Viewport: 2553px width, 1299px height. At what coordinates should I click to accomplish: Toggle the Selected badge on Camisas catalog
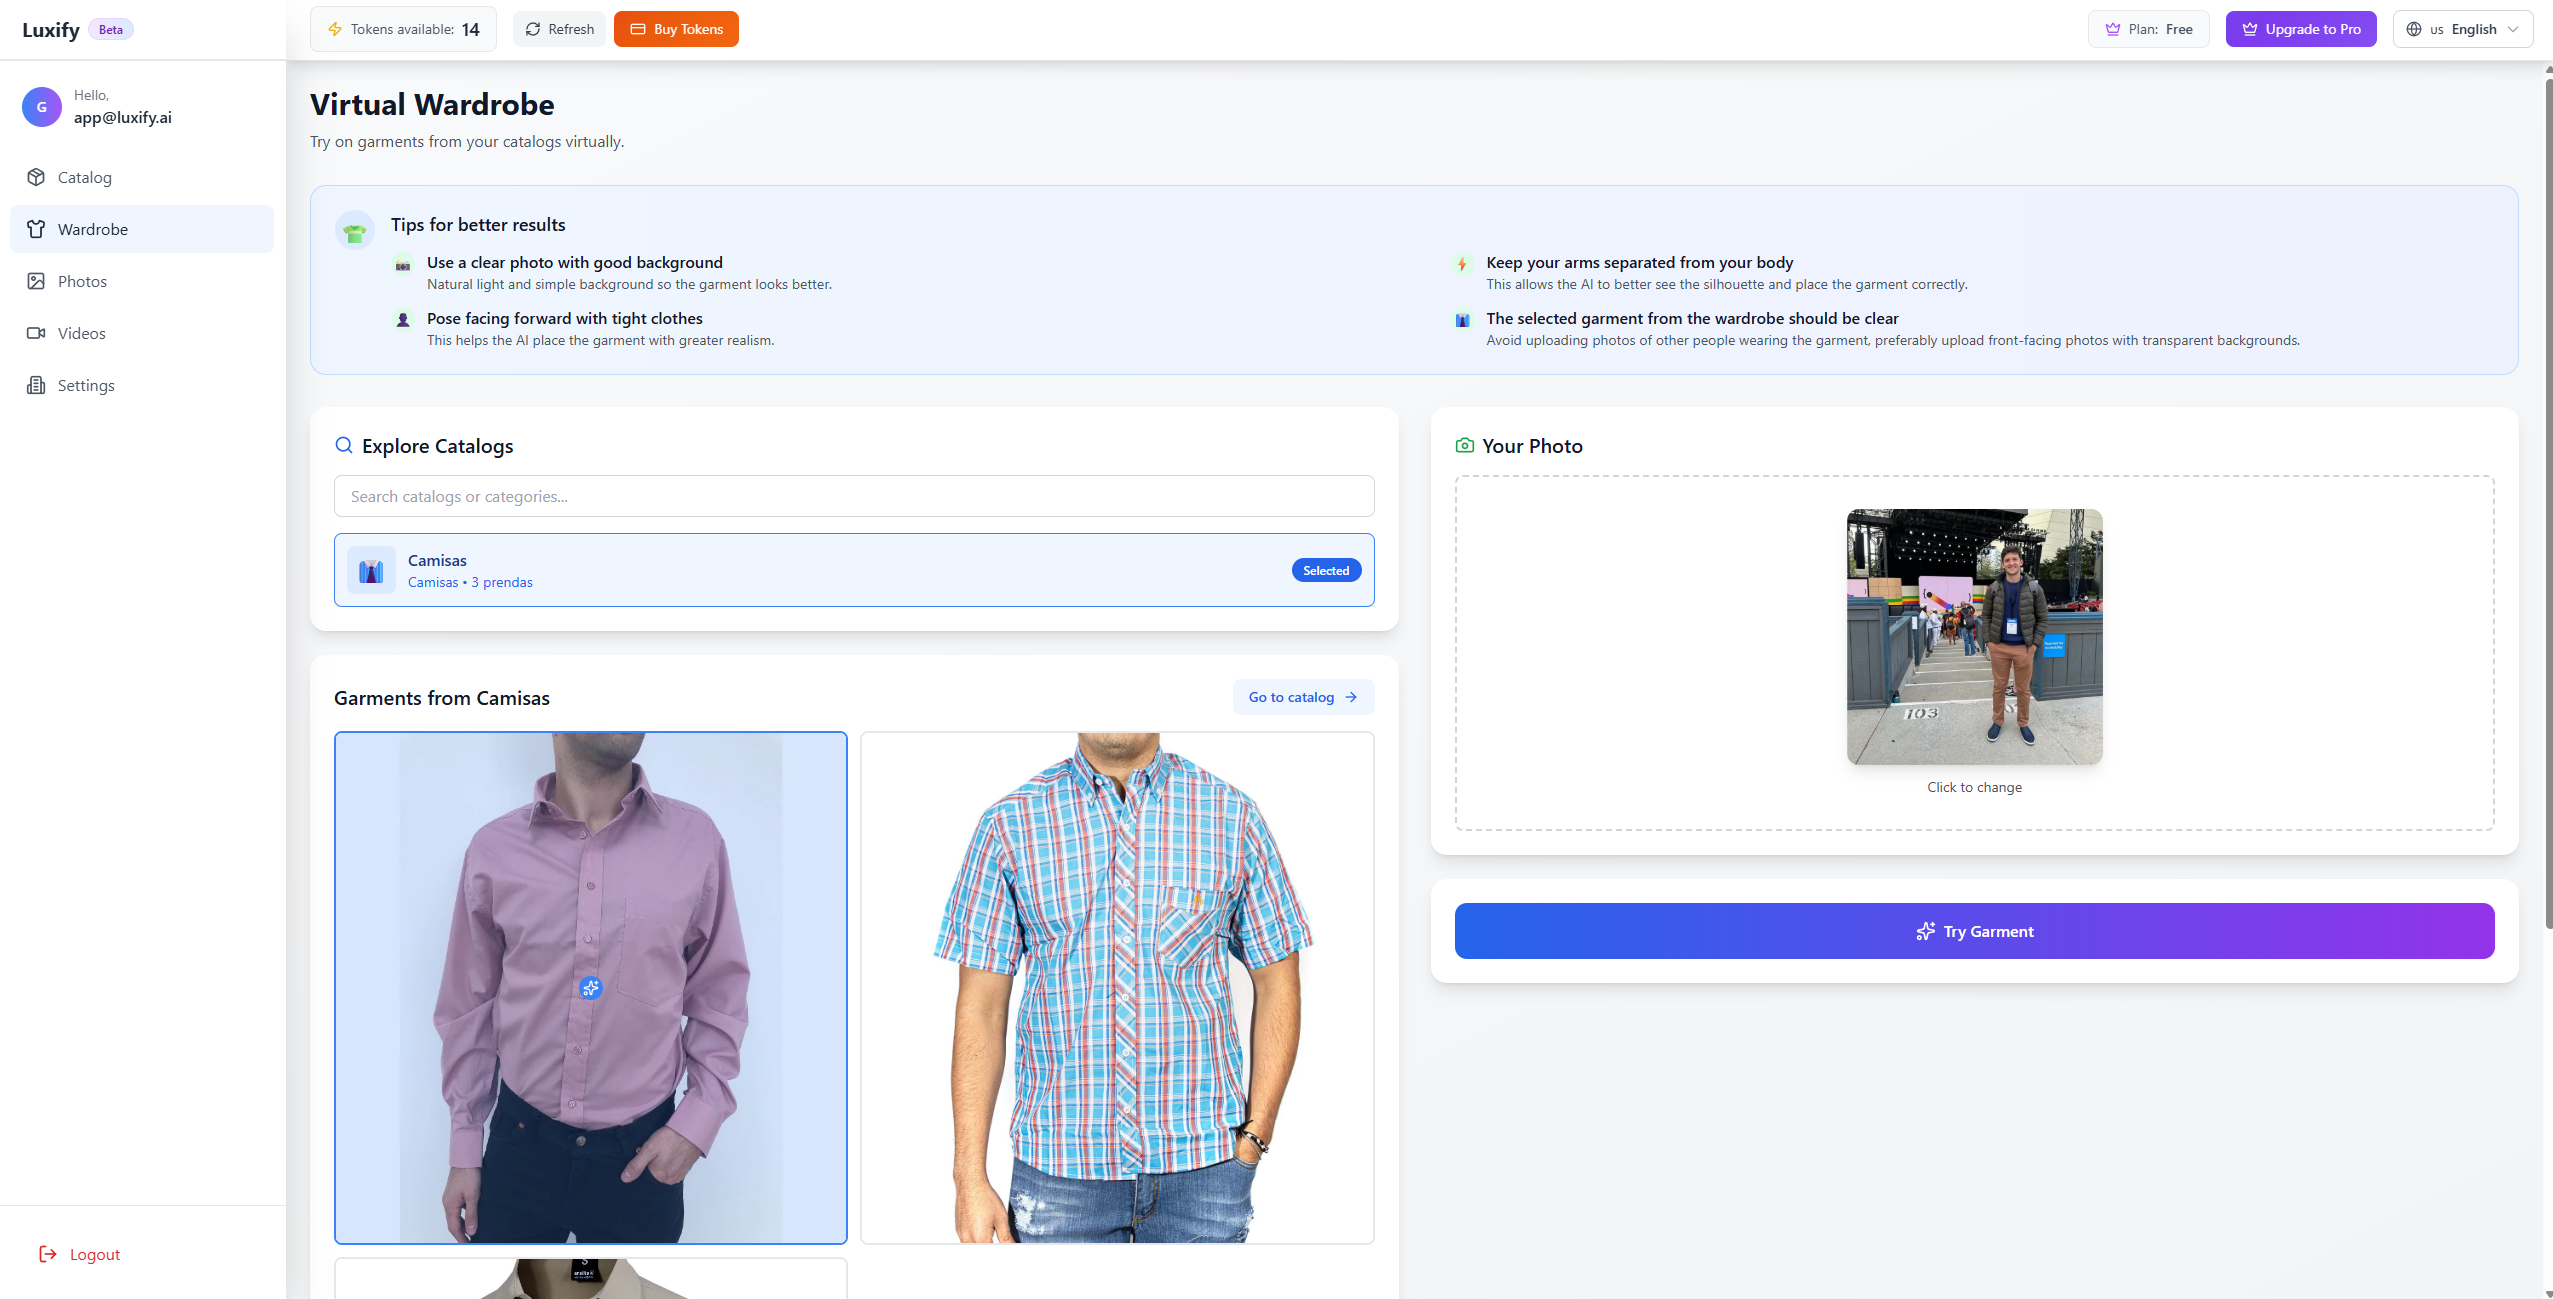pos(1326,571)
